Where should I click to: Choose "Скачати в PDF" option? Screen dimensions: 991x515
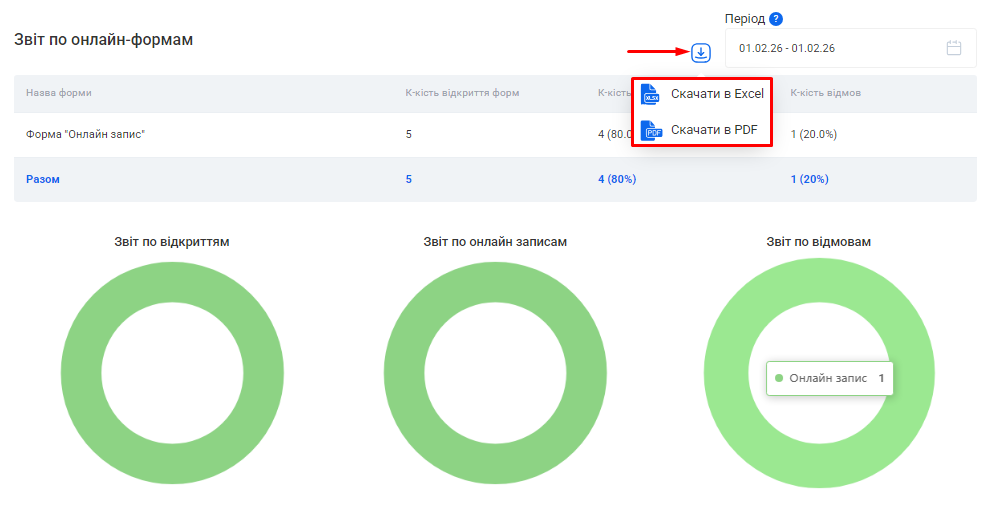pos(713,130)
